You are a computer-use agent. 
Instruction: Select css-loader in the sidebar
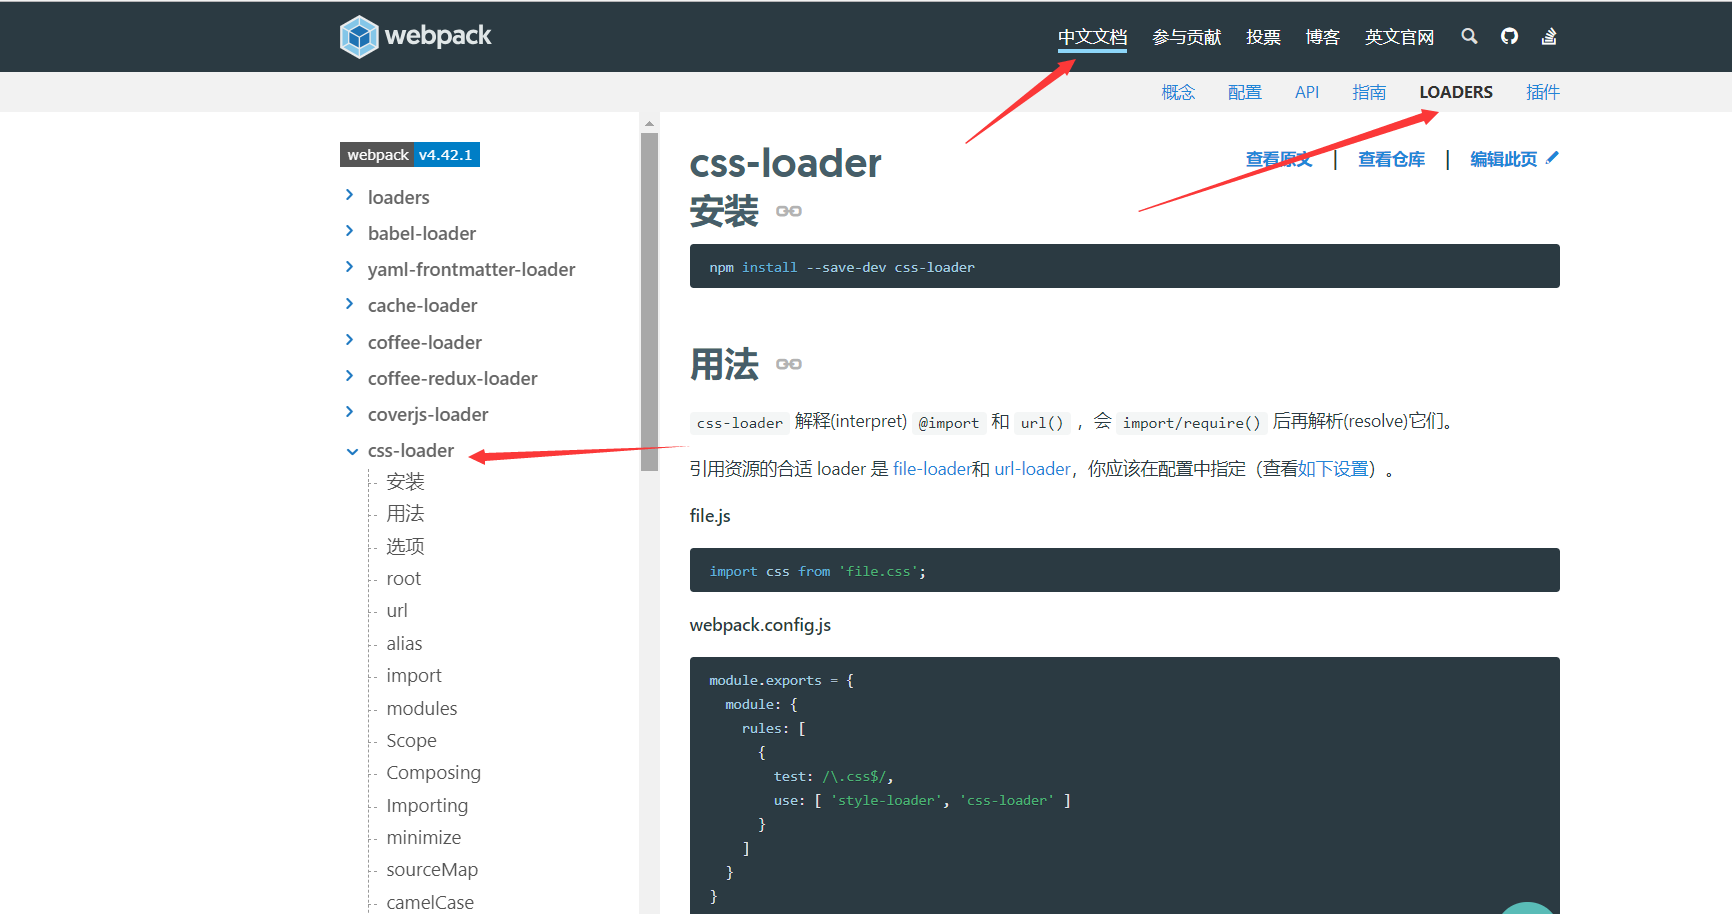pyautogui.click(x=411, y=450)
